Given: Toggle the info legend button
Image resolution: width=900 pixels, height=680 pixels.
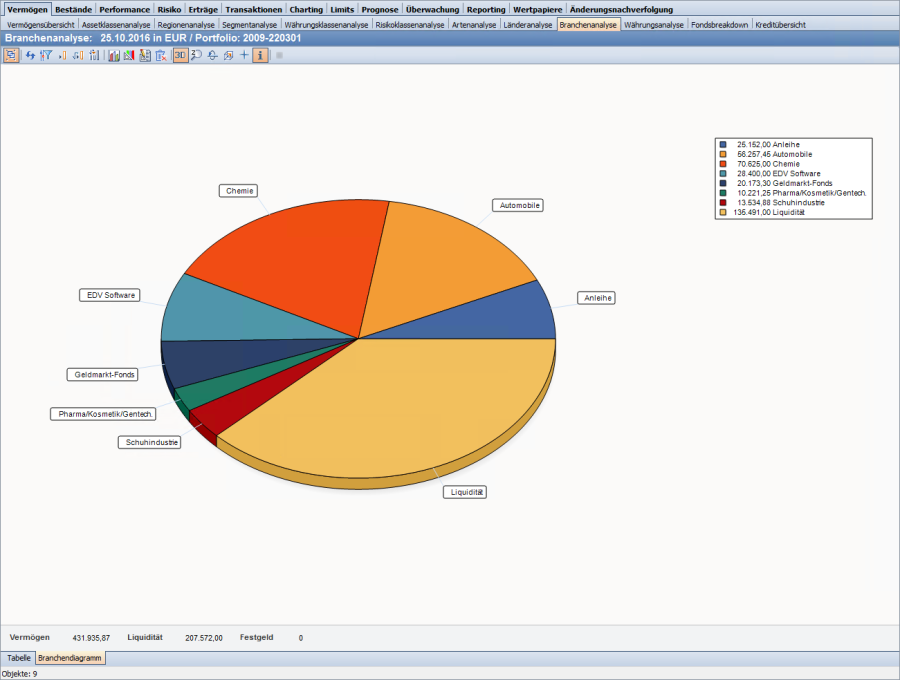Looking at the screenshot, I should [x=260, y=55].
